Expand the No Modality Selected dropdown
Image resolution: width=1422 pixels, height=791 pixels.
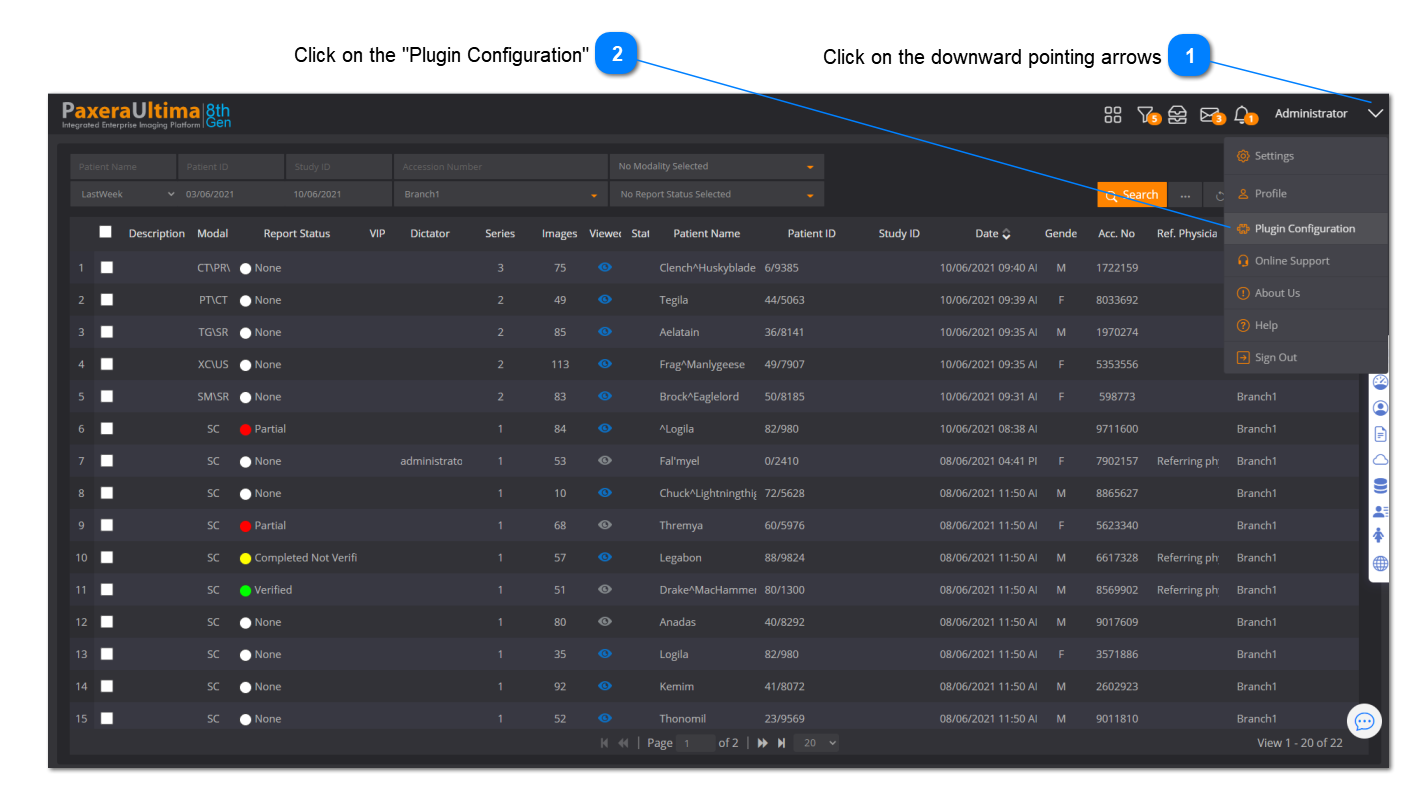click(x=716, y=167)
